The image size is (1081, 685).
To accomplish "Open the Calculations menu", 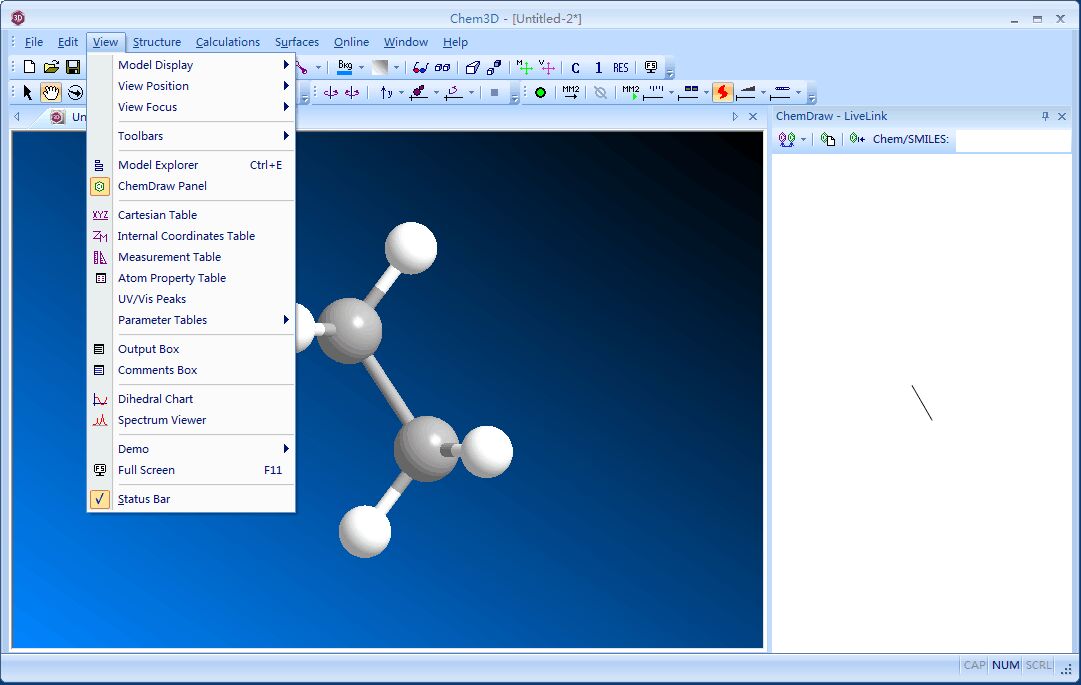I will pyautogui.click(x=228, y=42).
